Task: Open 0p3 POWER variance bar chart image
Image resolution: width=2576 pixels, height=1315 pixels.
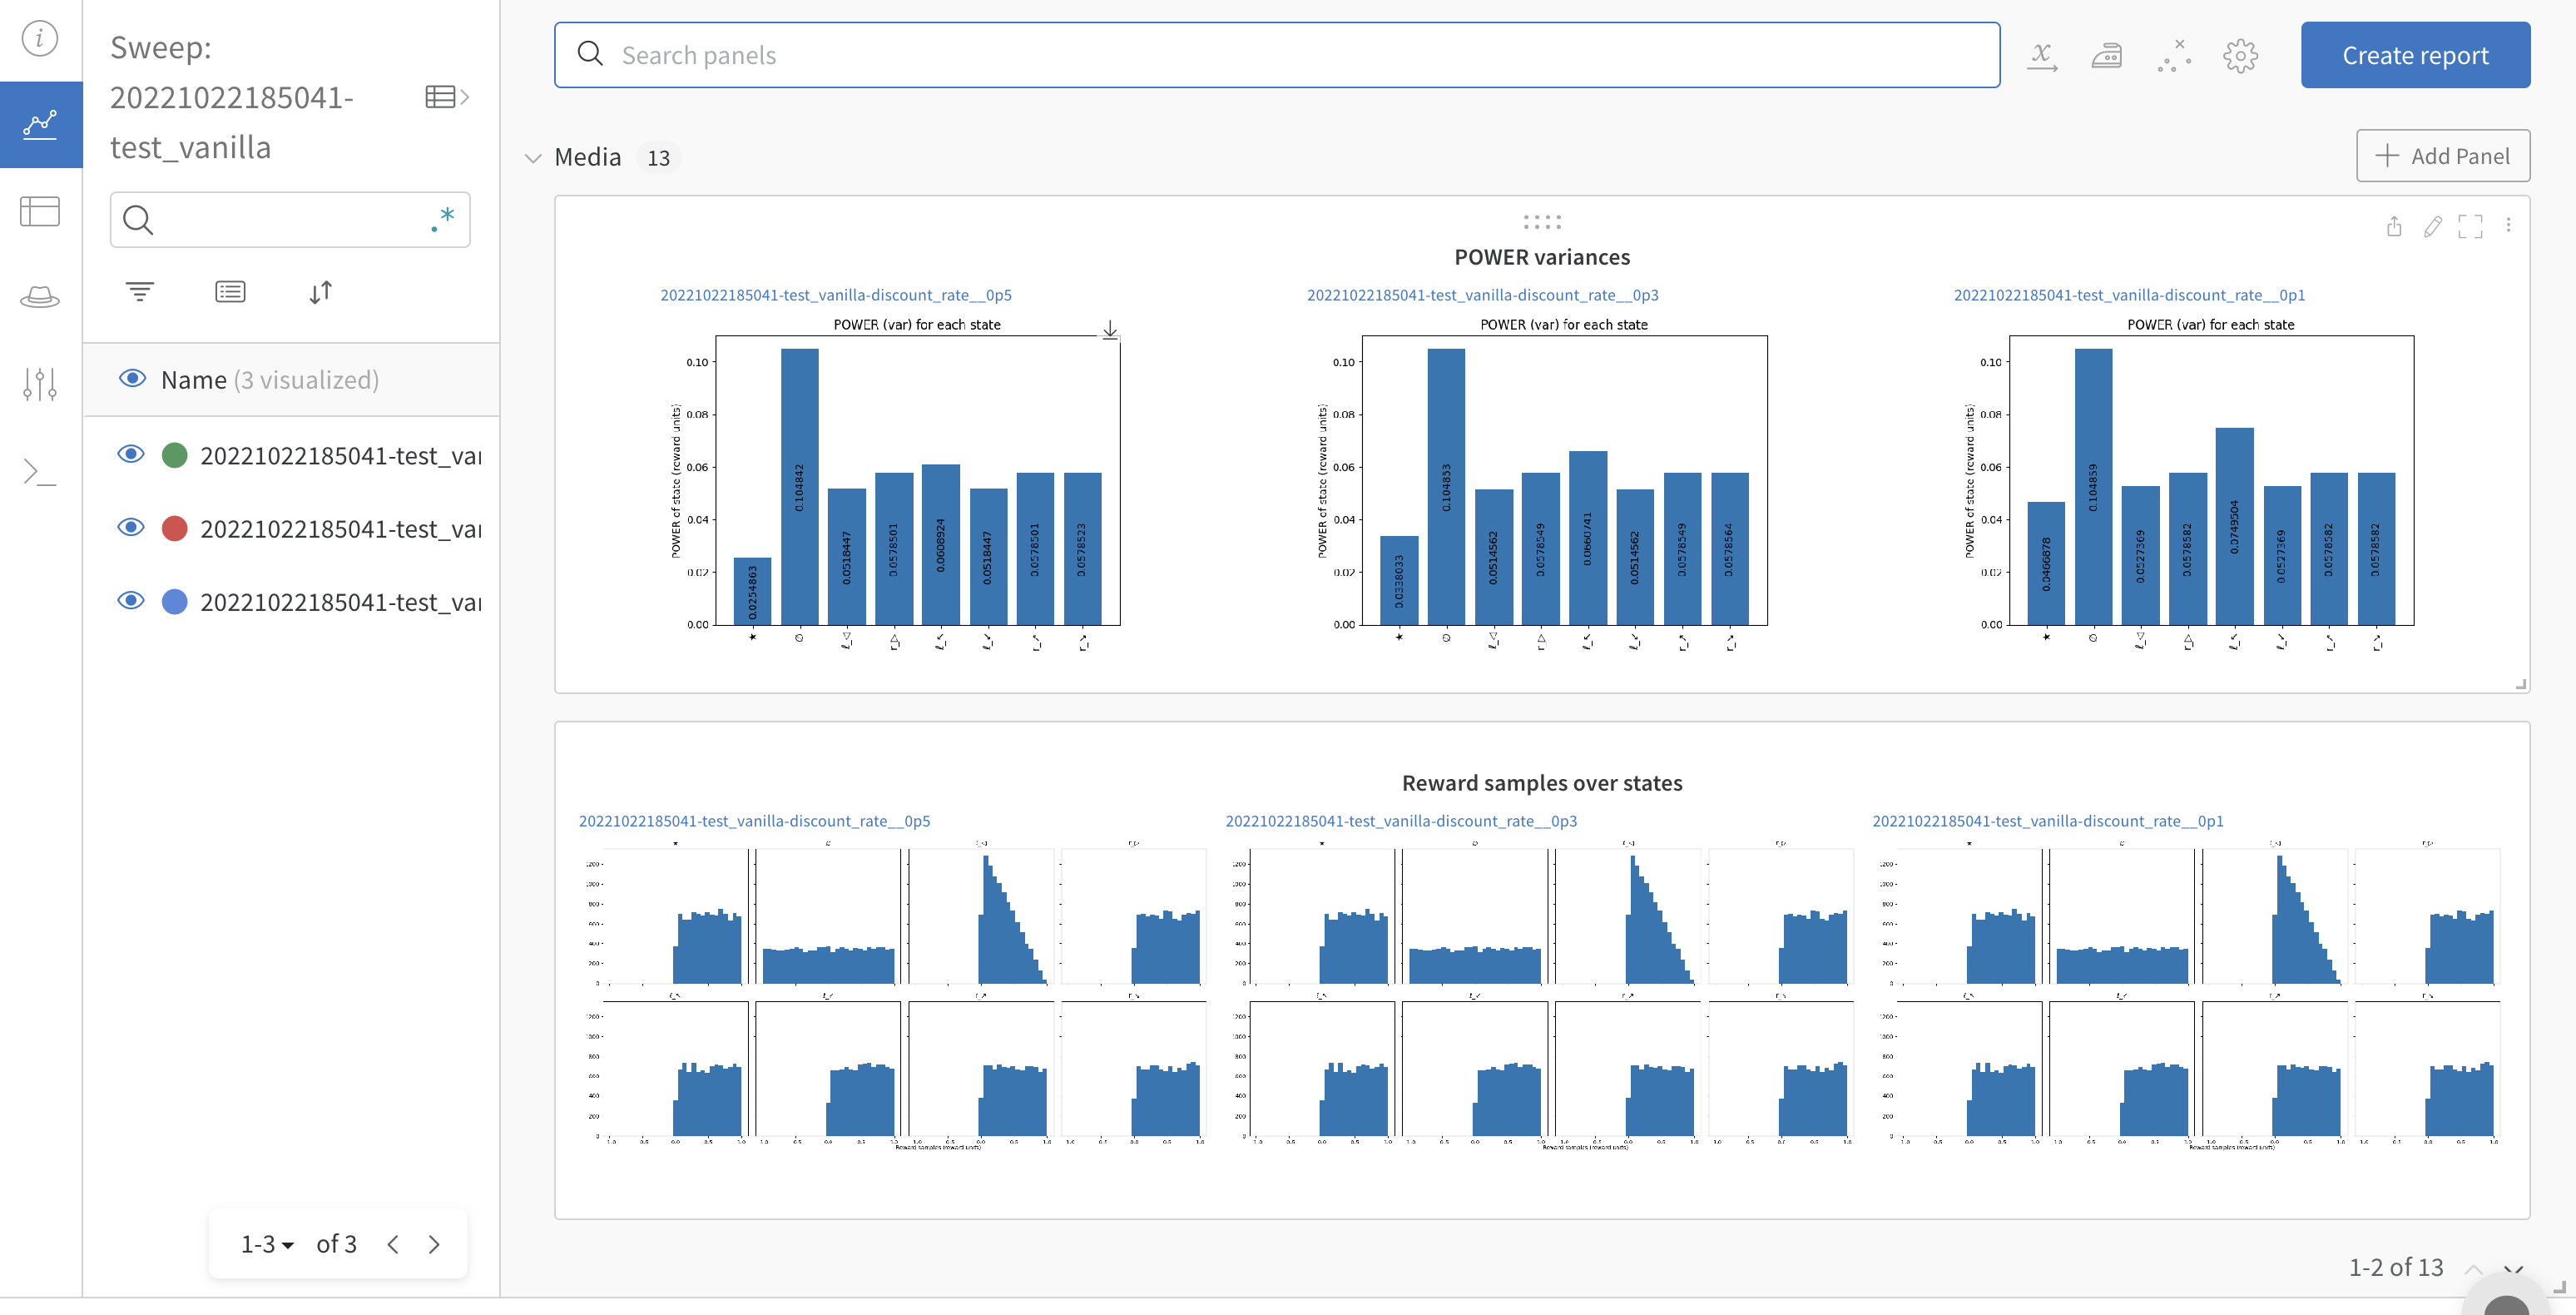Action: click(x=1541, y=485)
